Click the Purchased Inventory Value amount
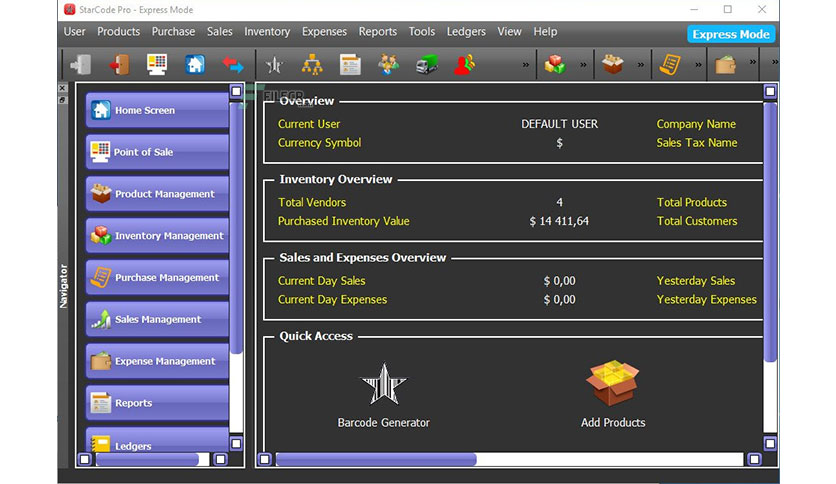The width and height of the screenshot is (836, 484). [559, 221]
